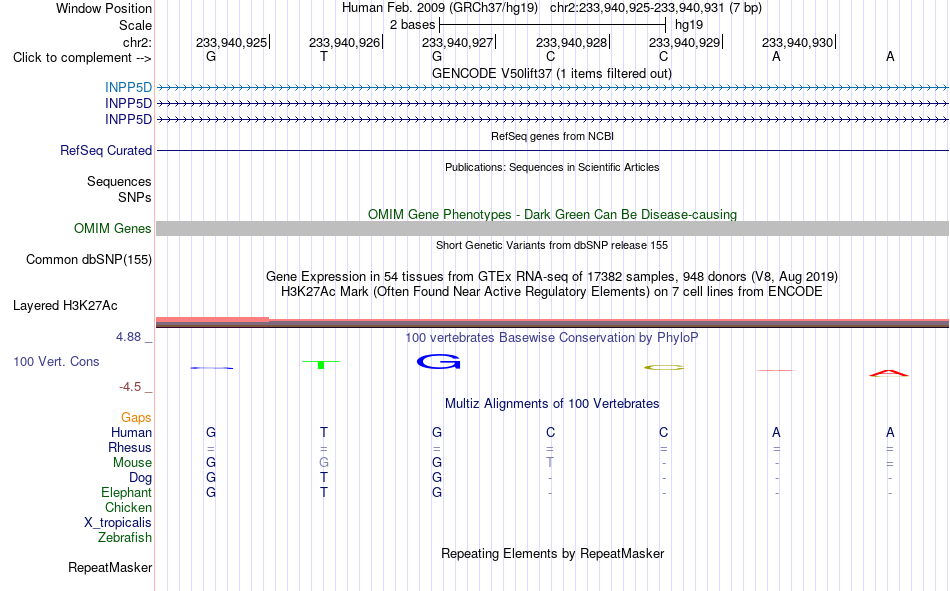950x591 pixels.
Task: Click the Publications: Sequences in Scientific Articles title
Action: pos(552,167)
